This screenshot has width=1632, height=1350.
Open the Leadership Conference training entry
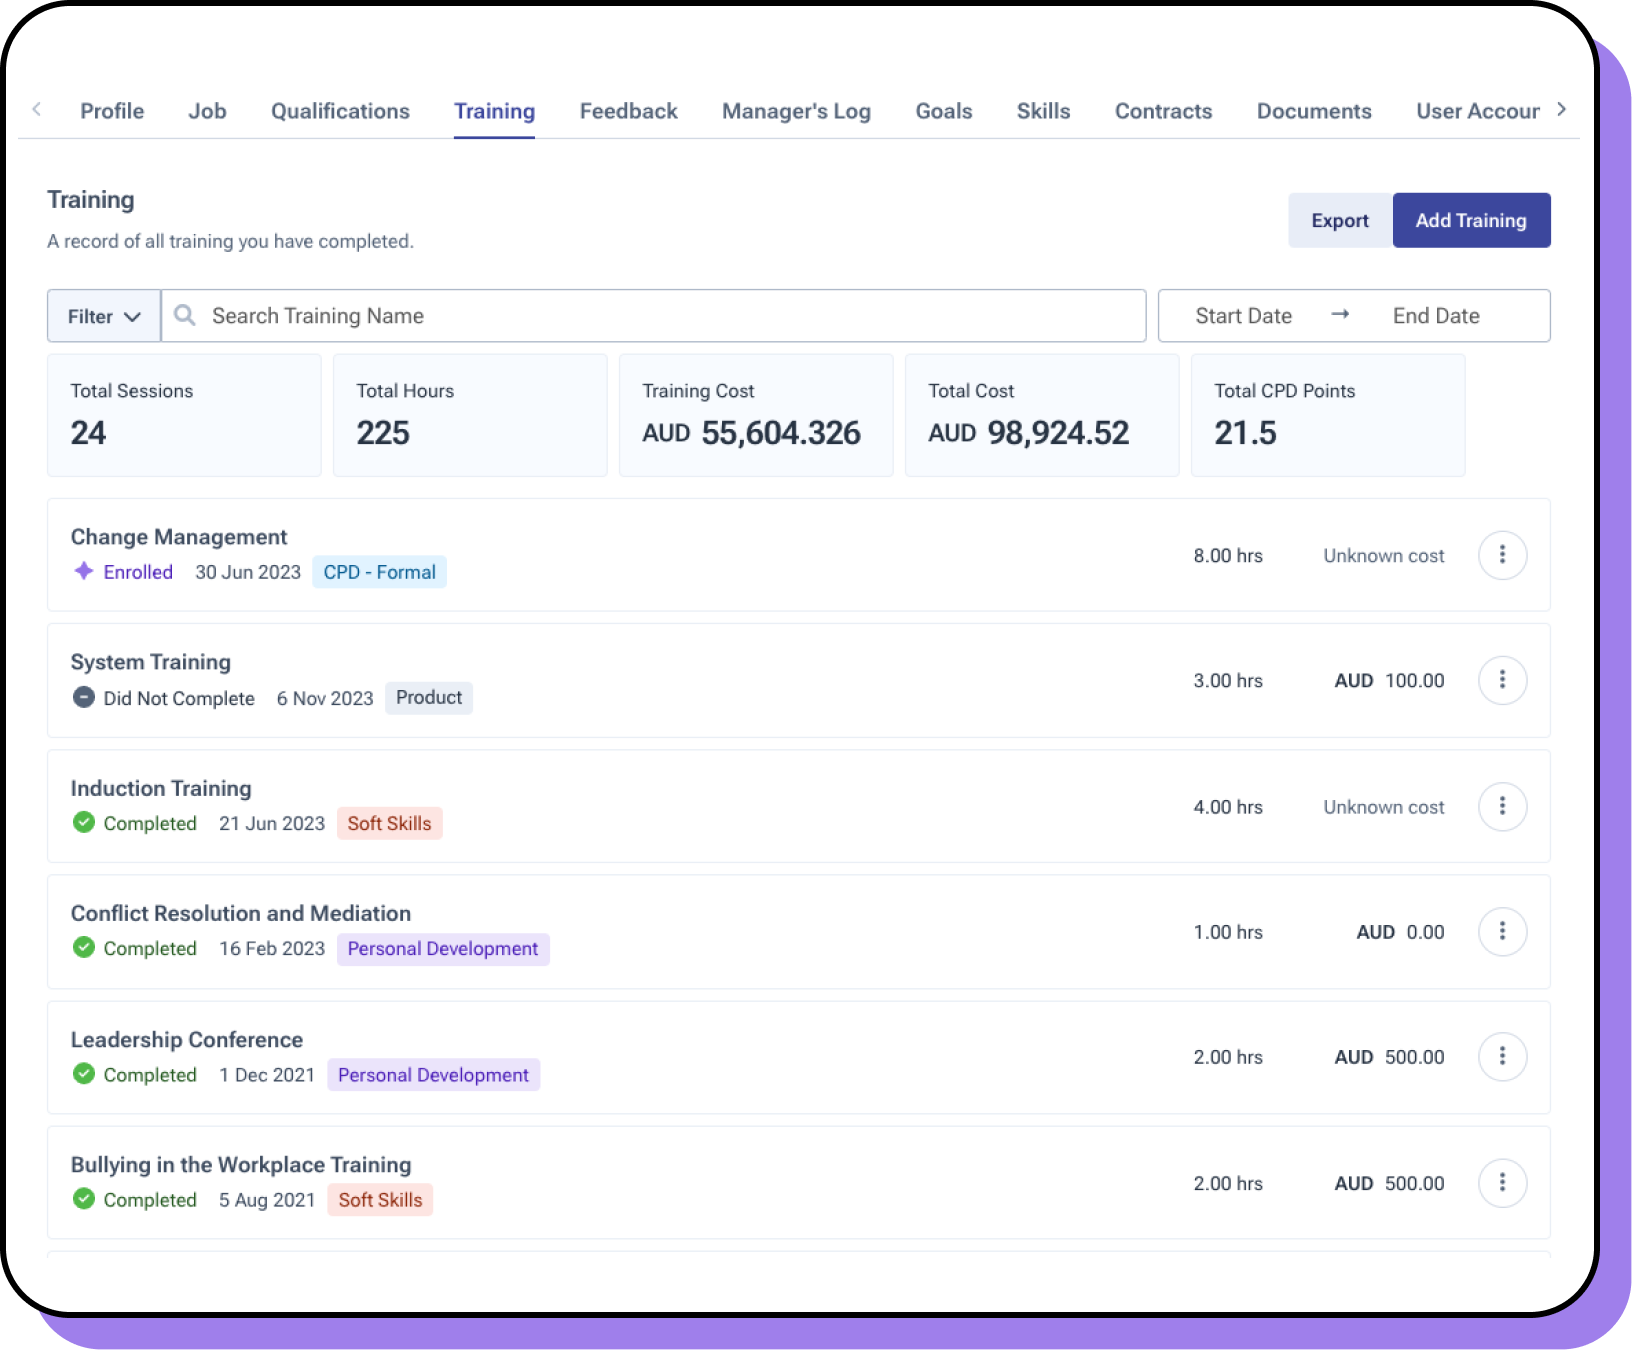(x=187, y=1040)
